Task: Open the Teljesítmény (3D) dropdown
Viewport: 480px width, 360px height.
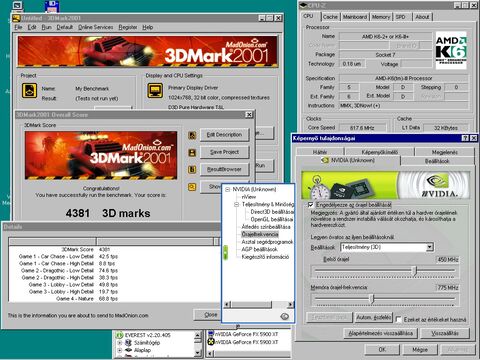Action: coord(430,247)
